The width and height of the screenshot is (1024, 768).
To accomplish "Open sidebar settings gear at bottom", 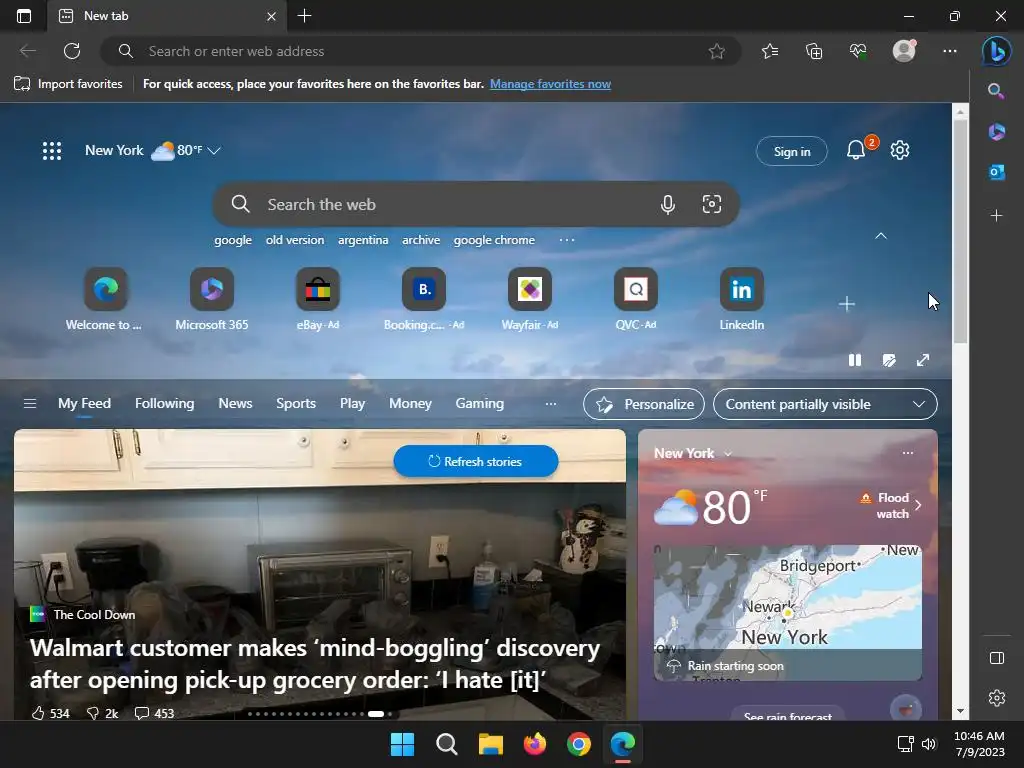I will pos(997,698).
